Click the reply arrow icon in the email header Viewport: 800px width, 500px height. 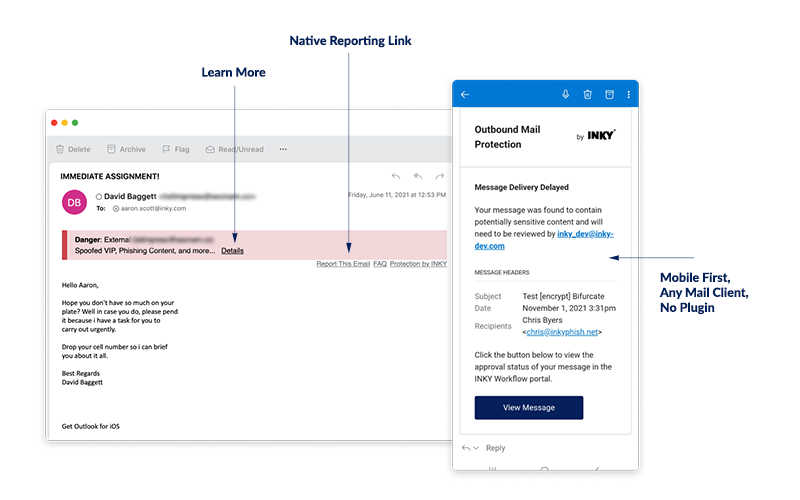pyautogui.click(x=396, y=176)
